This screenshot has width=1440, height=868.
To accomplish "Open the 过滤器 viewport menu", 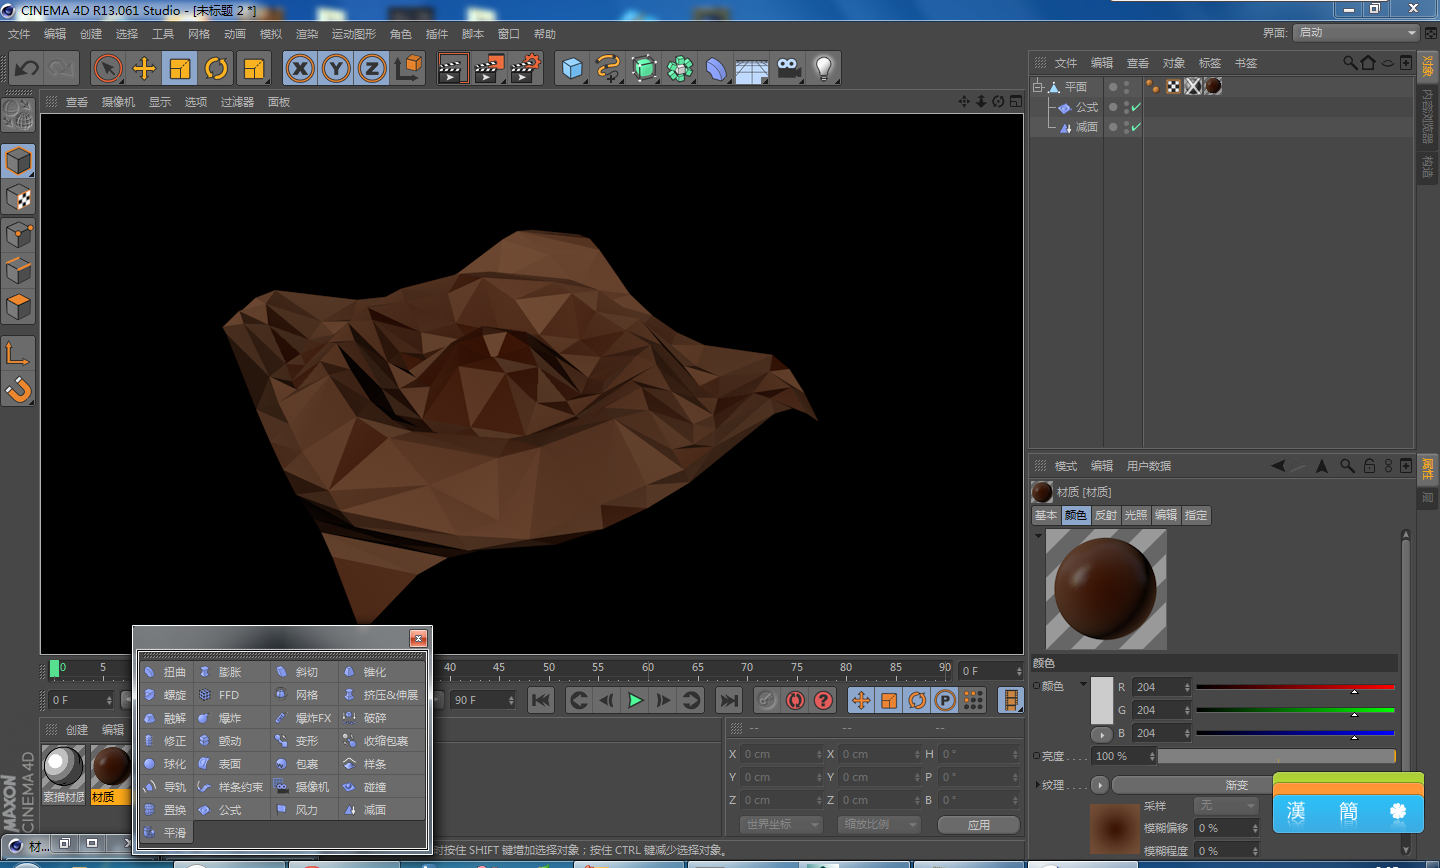I will click(x=237, y=102).
